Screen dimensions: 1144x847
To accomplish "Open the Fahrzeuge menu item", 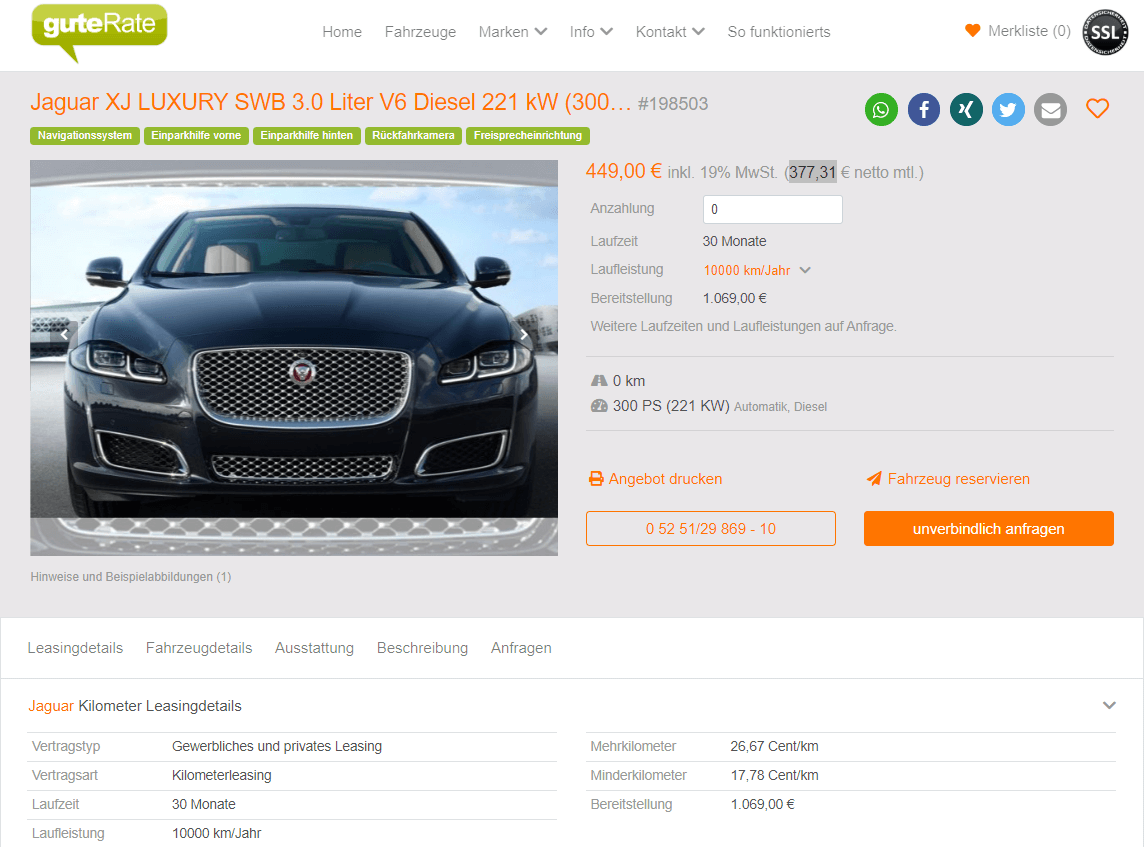I will point(420,32).
